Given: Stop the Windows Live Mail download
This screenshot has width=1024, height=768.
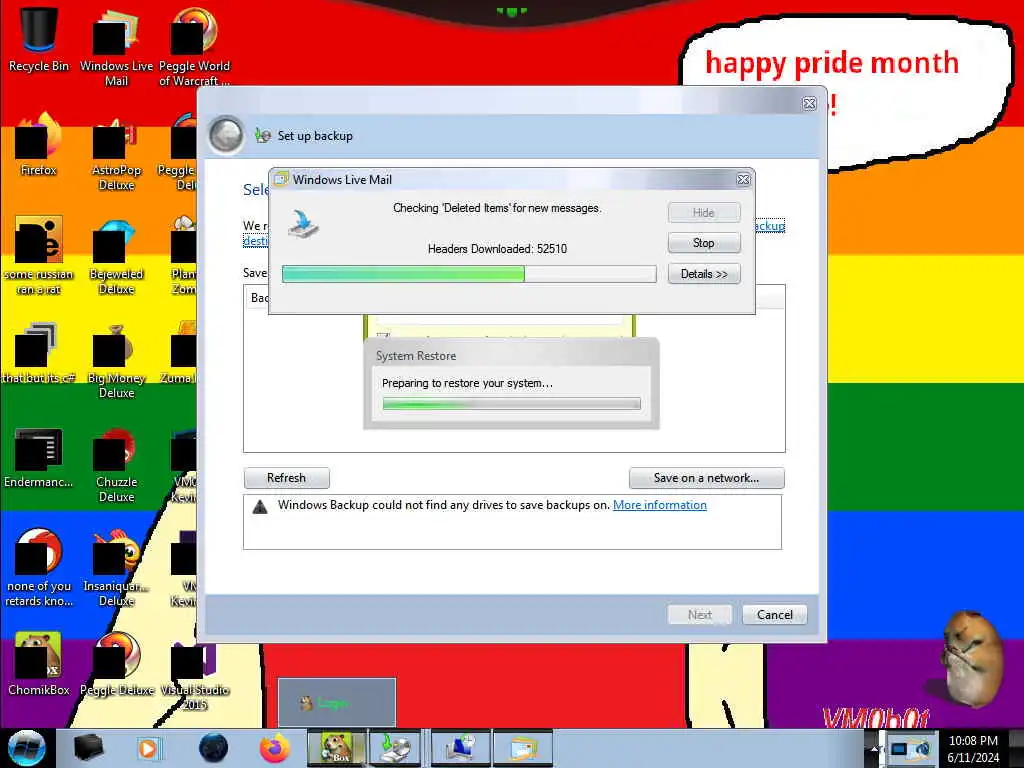Looking at the screenshot, I should [x=704, y=243].
